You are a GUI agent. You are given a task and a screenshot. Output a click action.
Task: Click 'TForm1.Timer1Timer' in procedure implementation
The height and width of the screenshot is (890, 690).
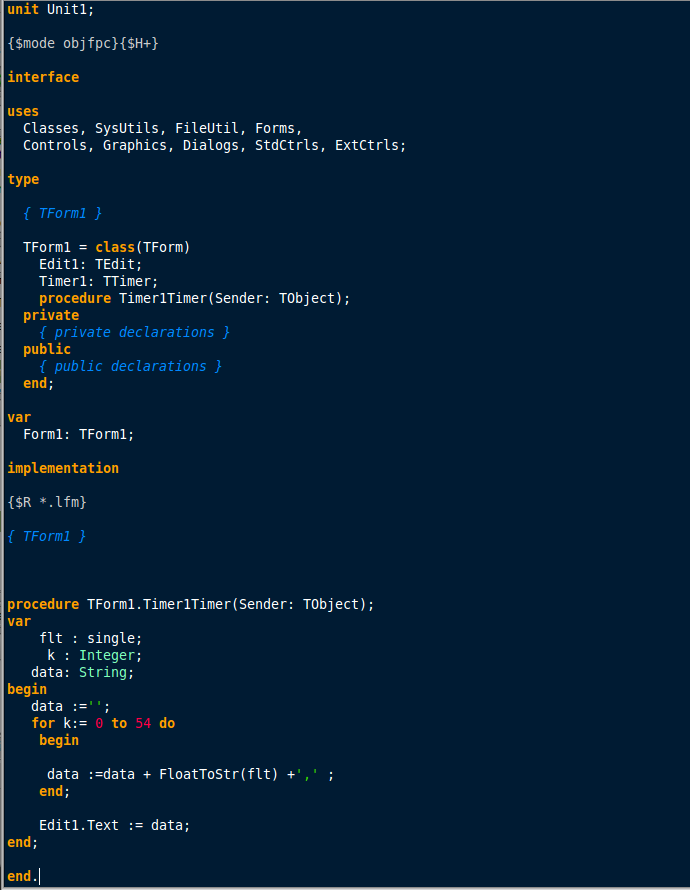158,604
